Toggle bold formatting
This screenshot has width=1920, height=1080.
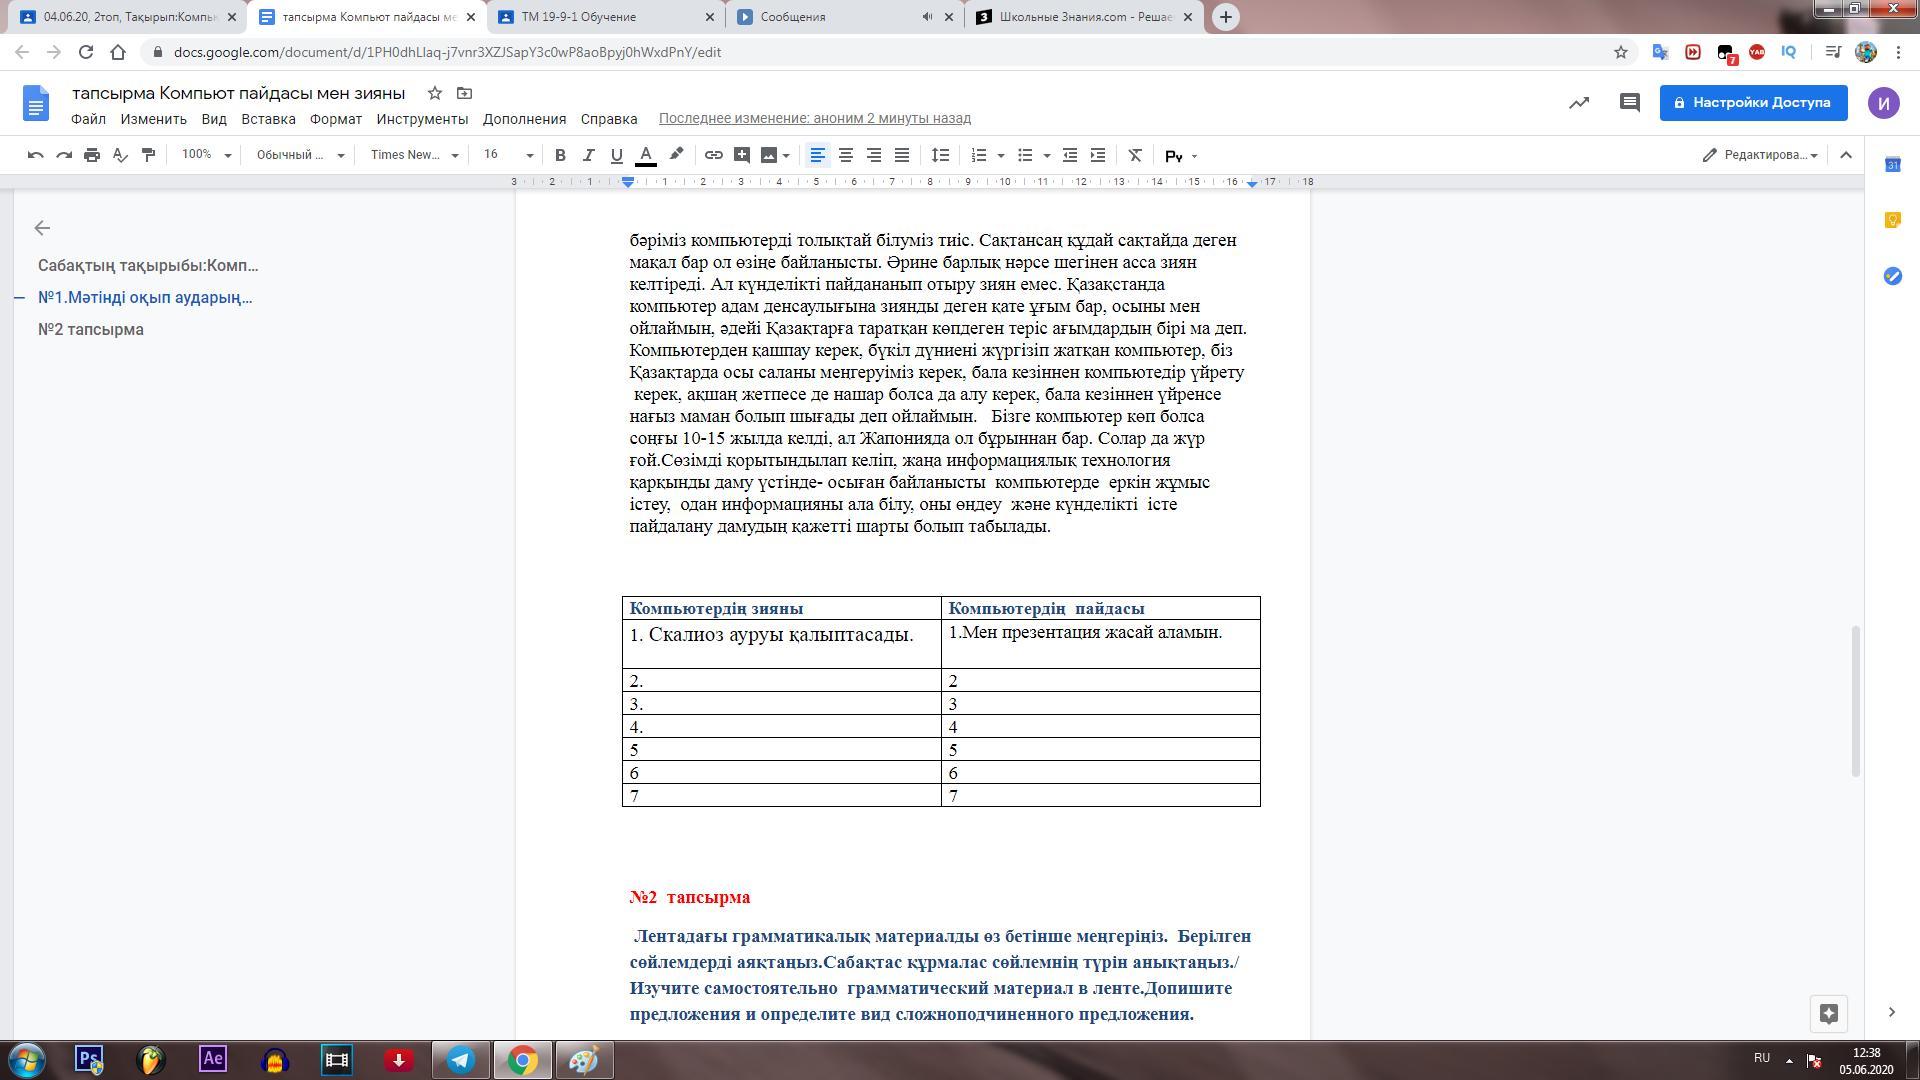point(560,155)
